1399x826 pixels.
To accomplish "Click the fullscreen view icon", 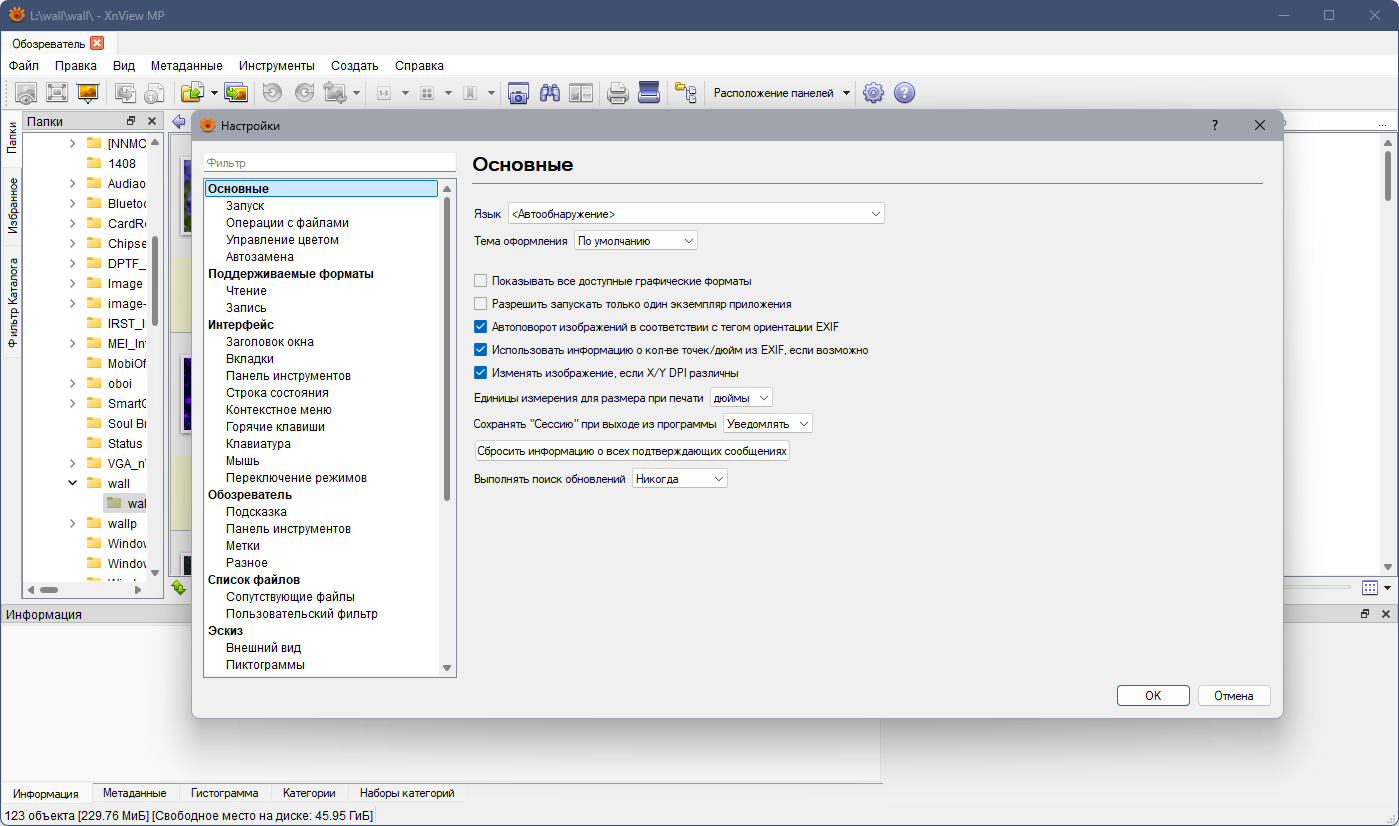I will (57, 93).
